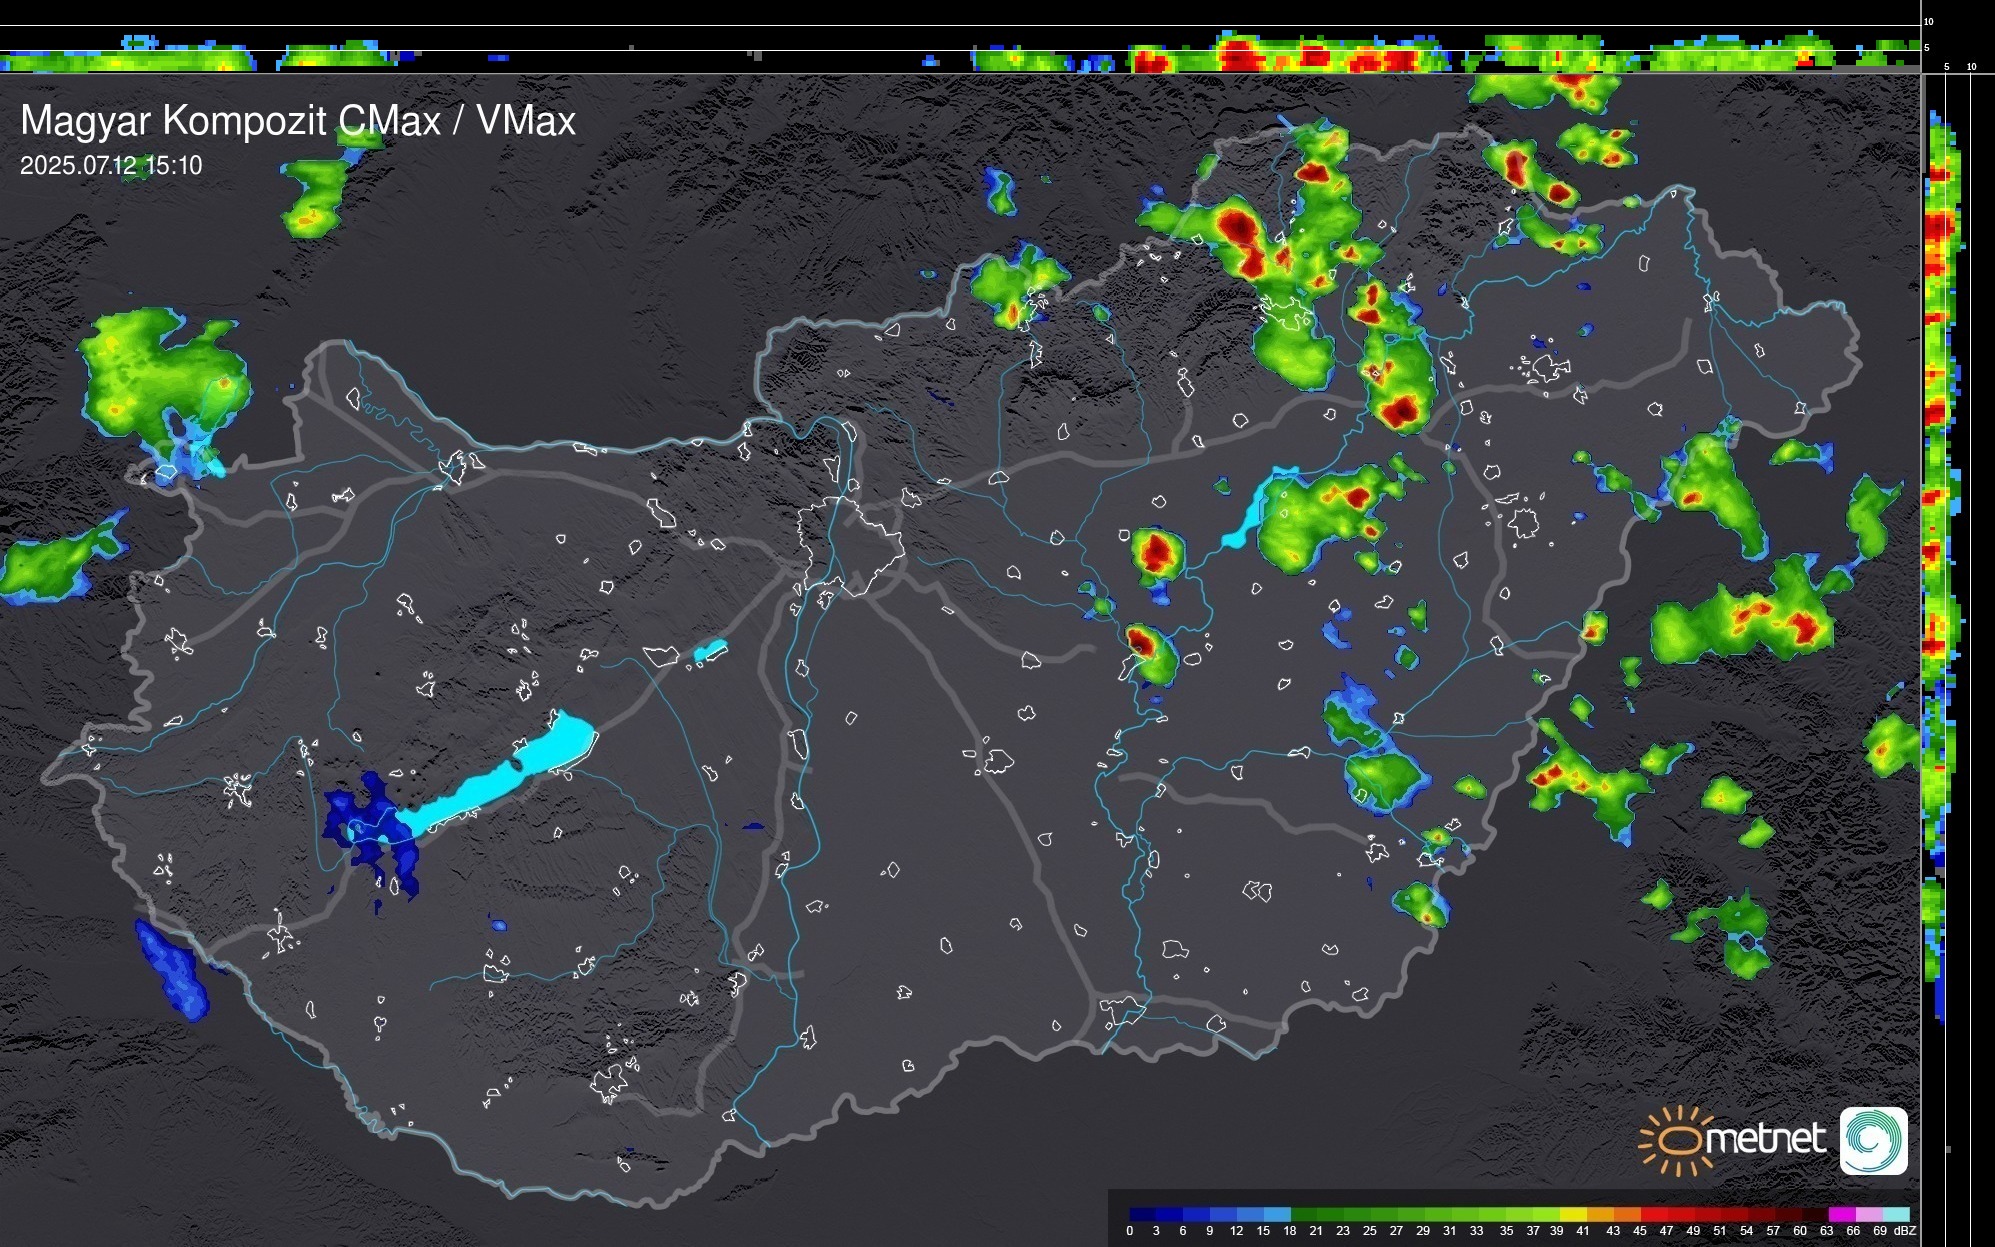Click the dBZ unit label in legend
This screenshot has width=1995, height=1247.
pyautogui.click(x=1905, y=1231)
